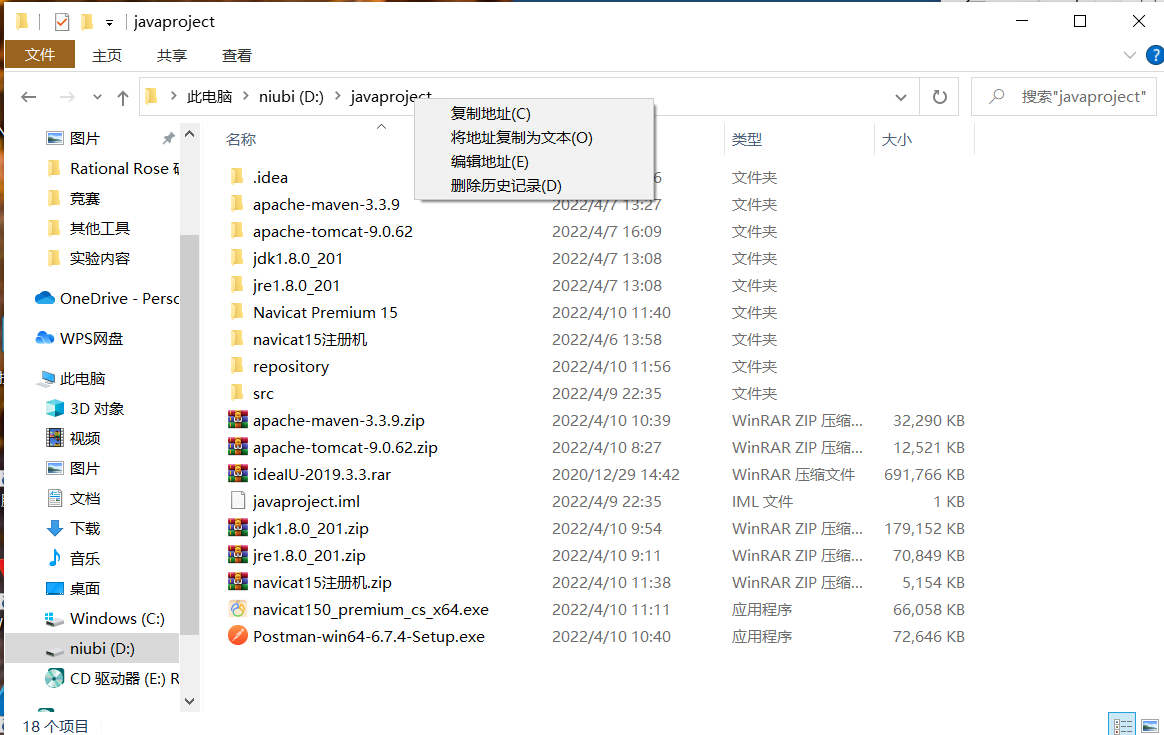Click the 3D 对象 cube icon
This screenshot has height=735, width=1164.
click(55, 408)
